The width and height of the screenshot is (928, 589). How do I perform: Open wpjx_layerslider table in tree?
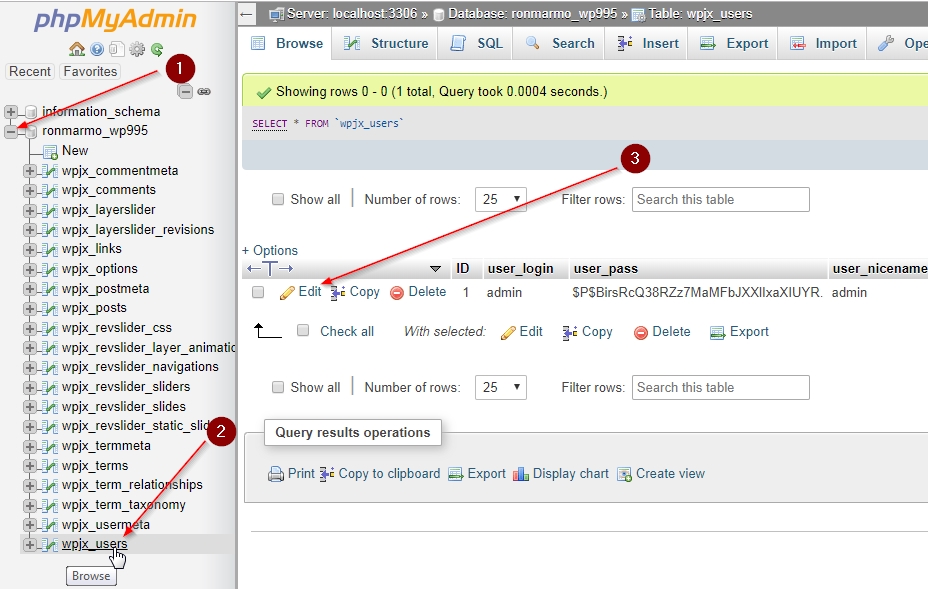pyautogui.click(x=108, y=210)
